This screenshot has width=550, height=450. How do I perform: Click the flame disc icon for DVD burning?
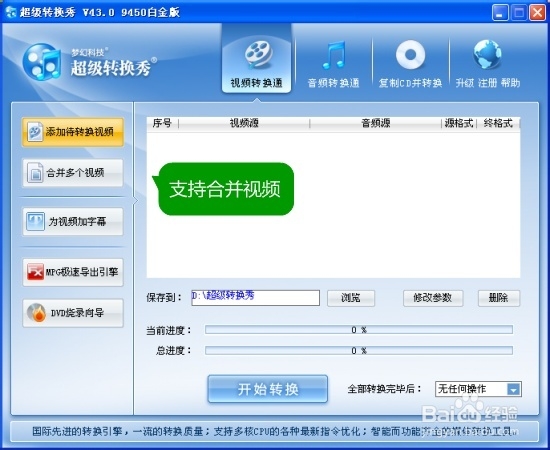(36, 313)
